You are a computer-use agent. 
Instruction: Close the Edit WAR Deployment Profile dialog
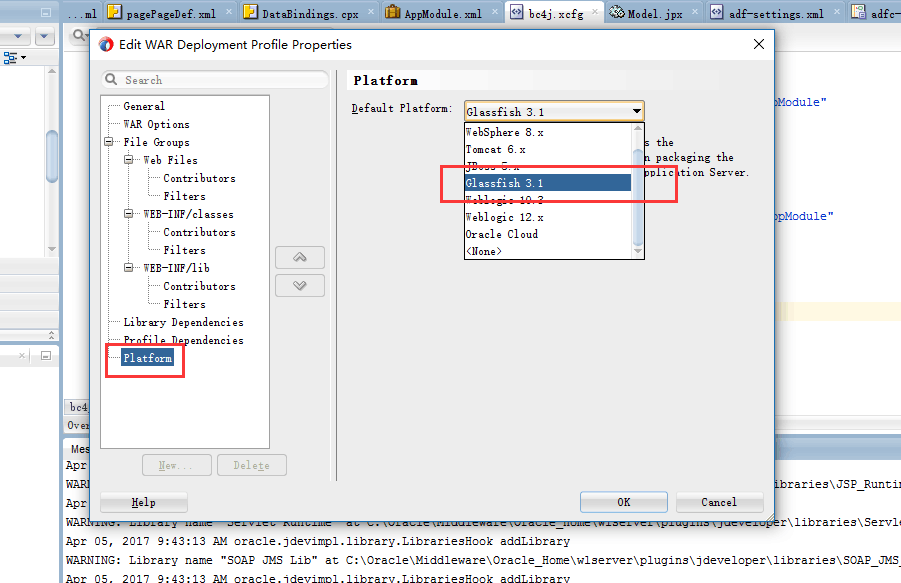758,44
